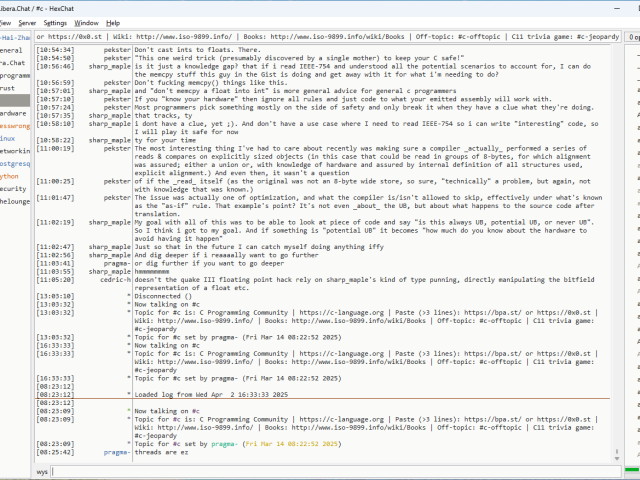The image size is (640, 480).
Task: Switch to the security channel
Action: tap(14, 188)
